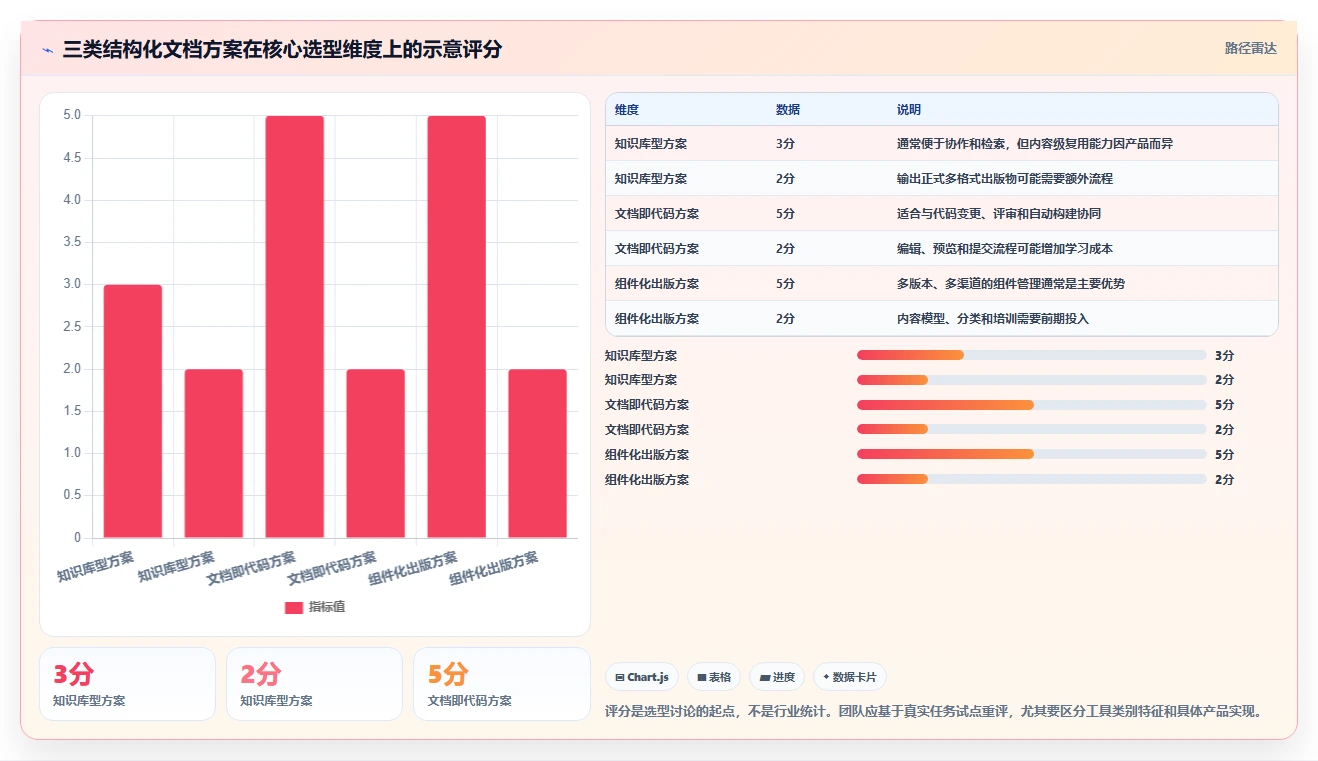
Task: Select the 表格 chip
Action: click(714, 677)
